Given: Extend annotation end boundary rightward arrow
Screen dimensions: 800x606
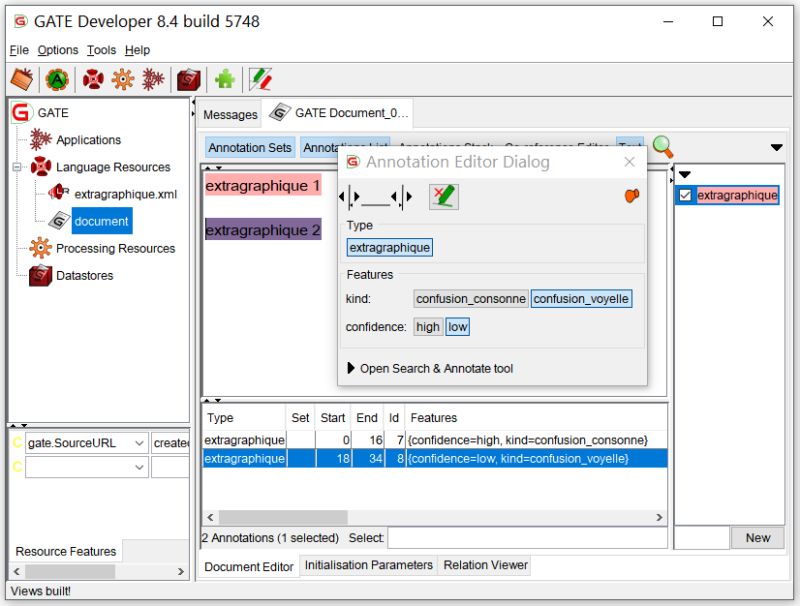Looking at the screenshot, I should (x=409, y=196).
